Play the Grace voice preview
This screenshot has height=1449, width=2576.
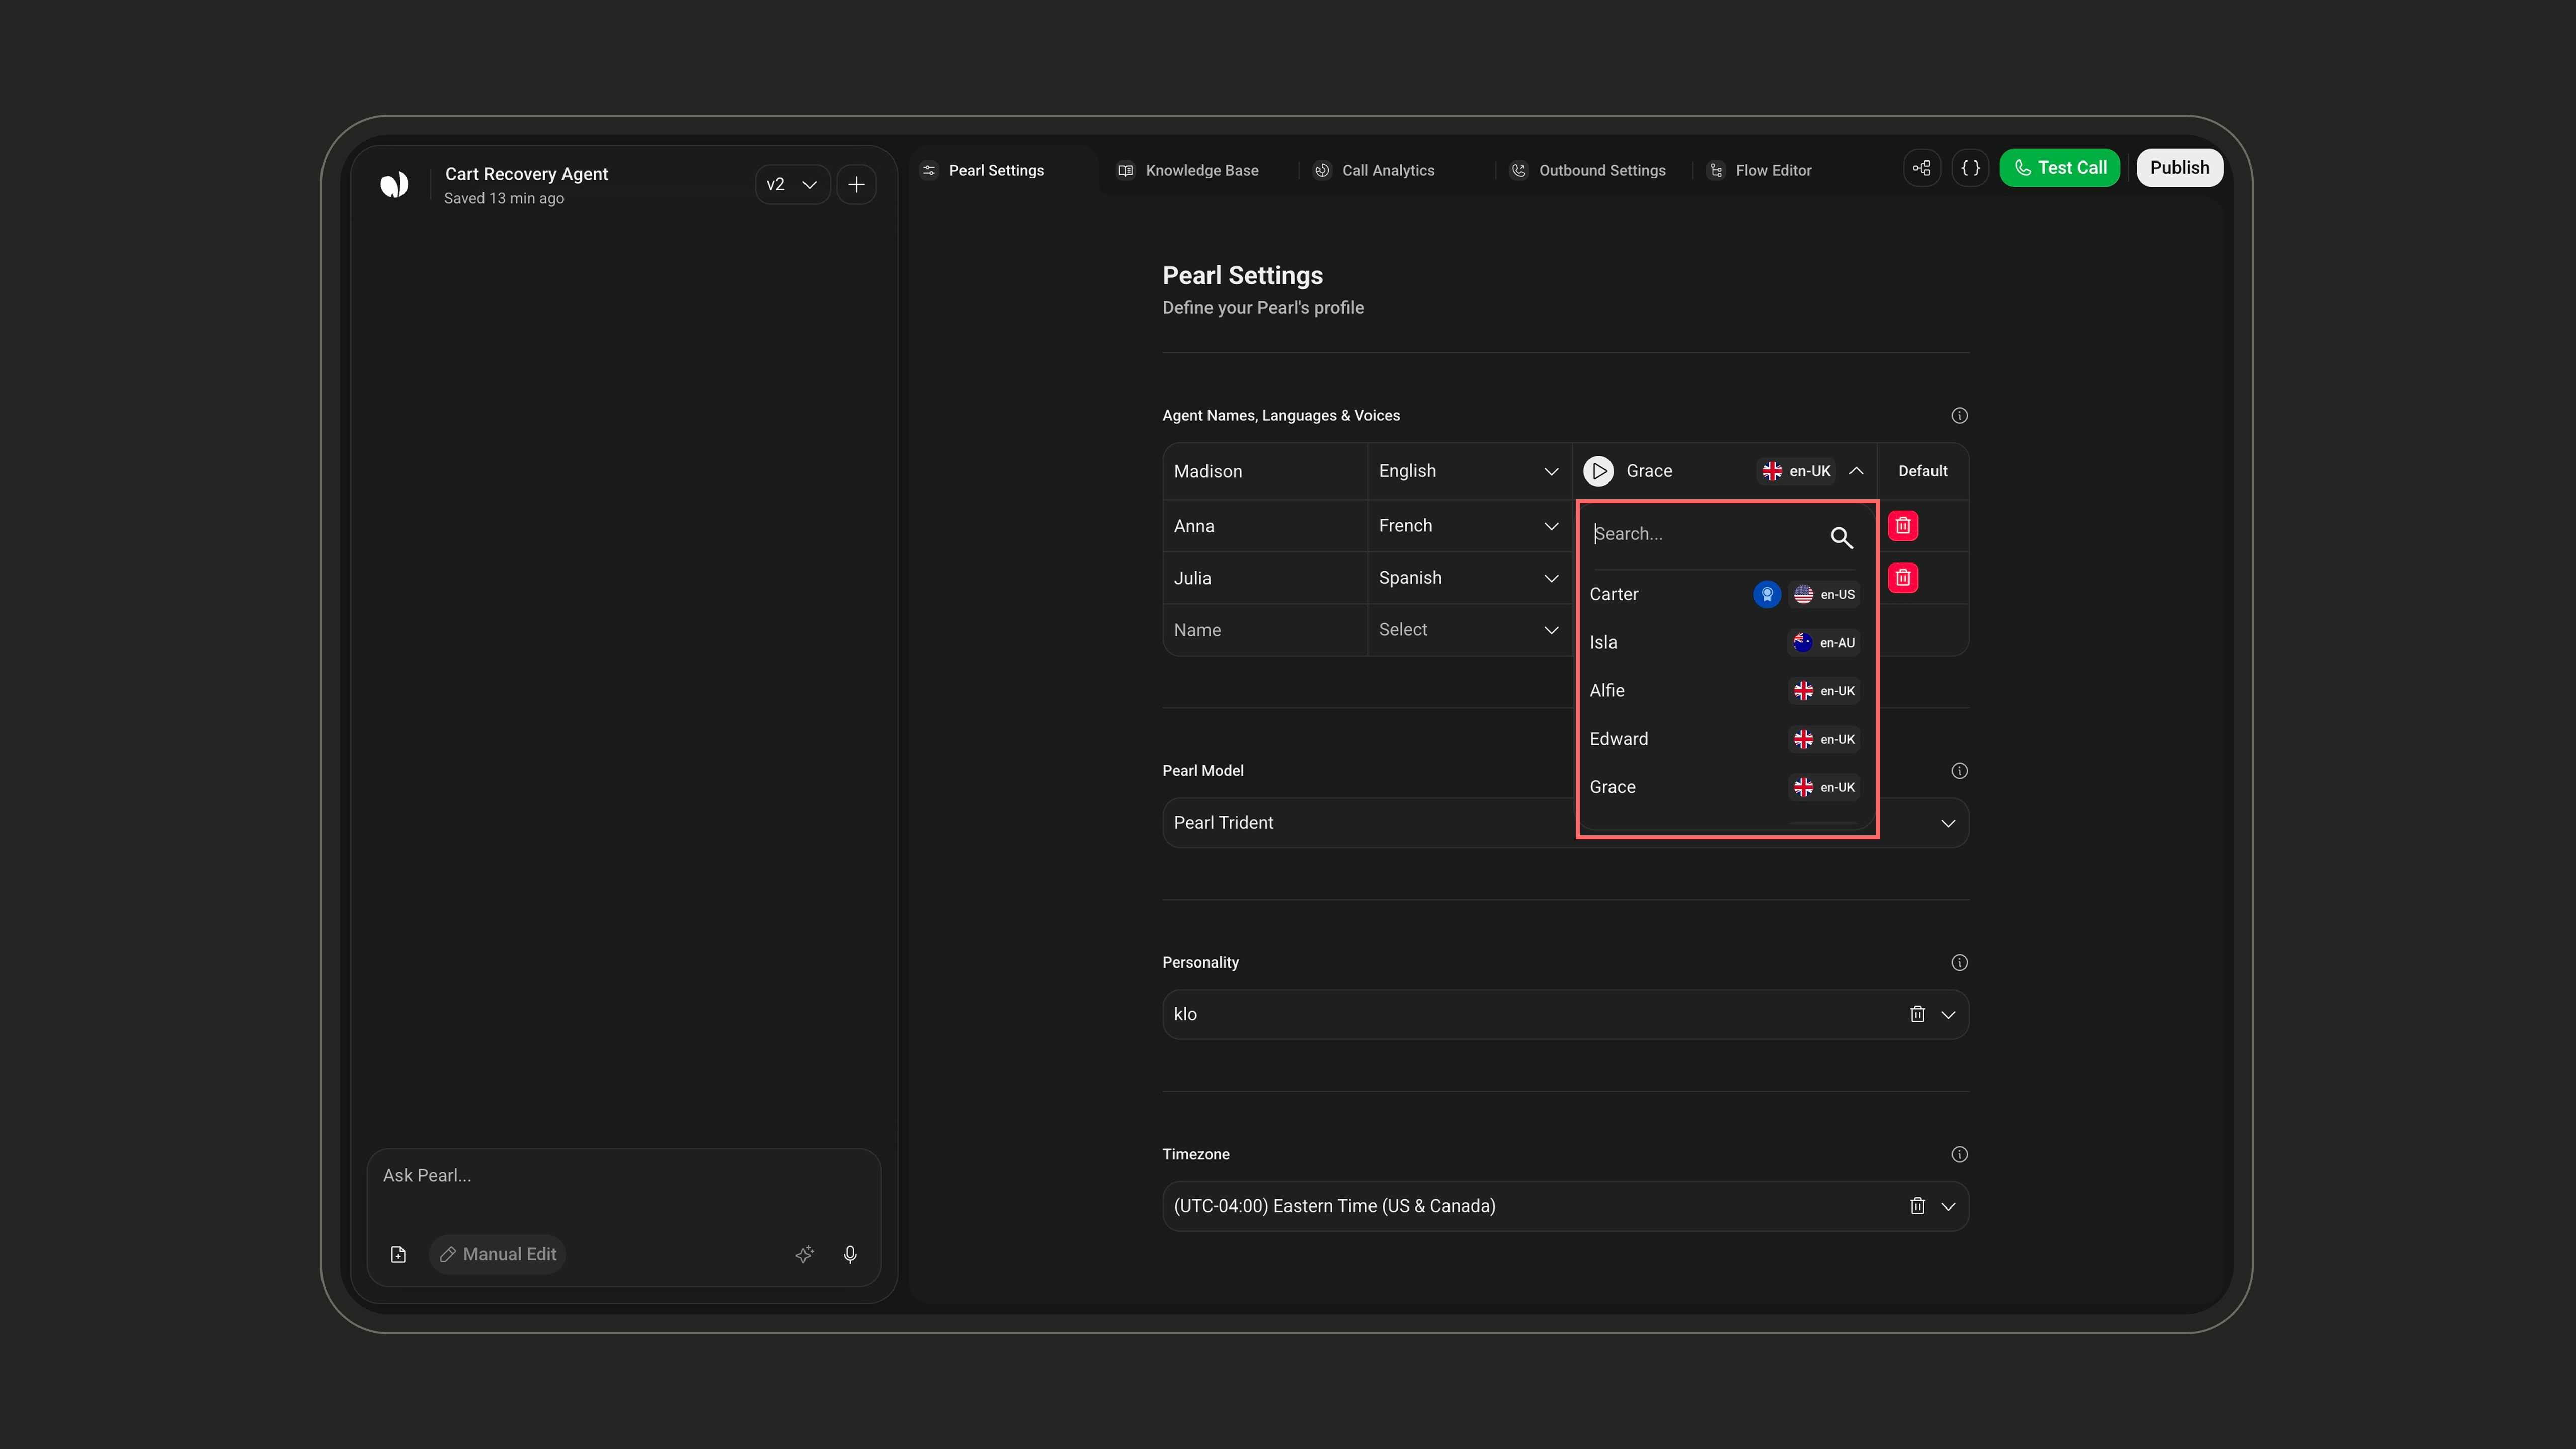point(1599,471)
